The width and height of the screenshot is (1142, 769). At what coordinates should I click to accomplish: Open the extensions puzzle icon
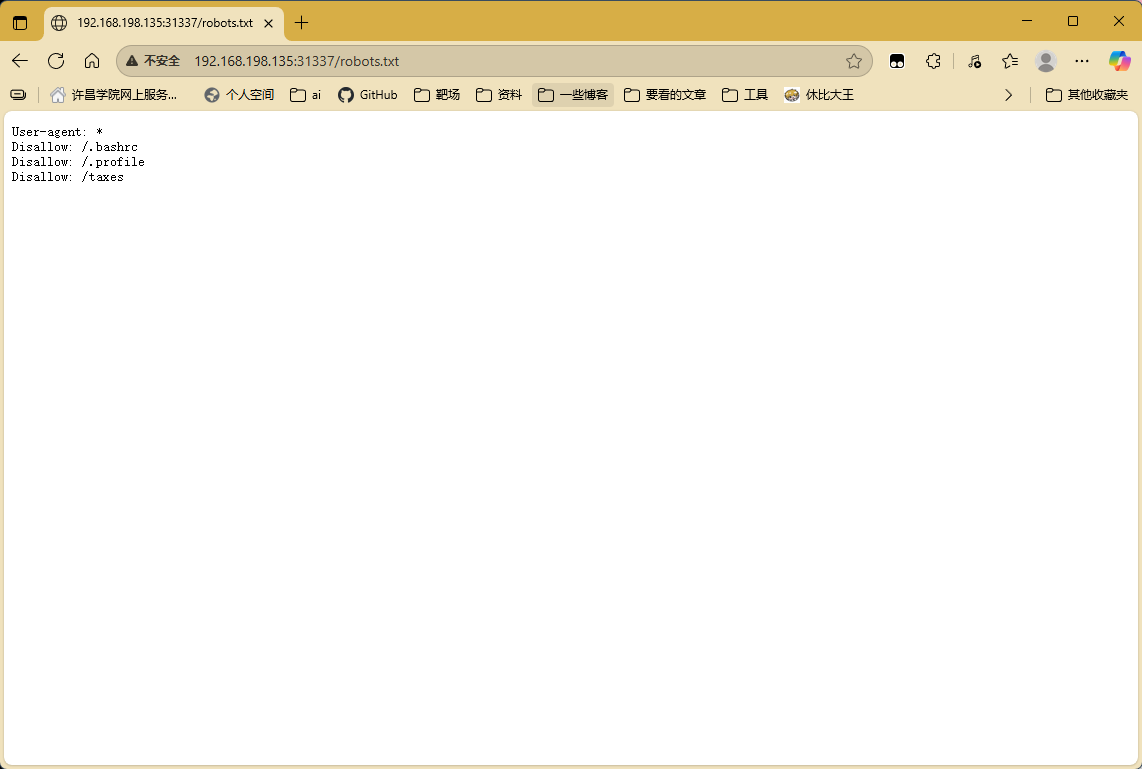click(x=933, y=61)
